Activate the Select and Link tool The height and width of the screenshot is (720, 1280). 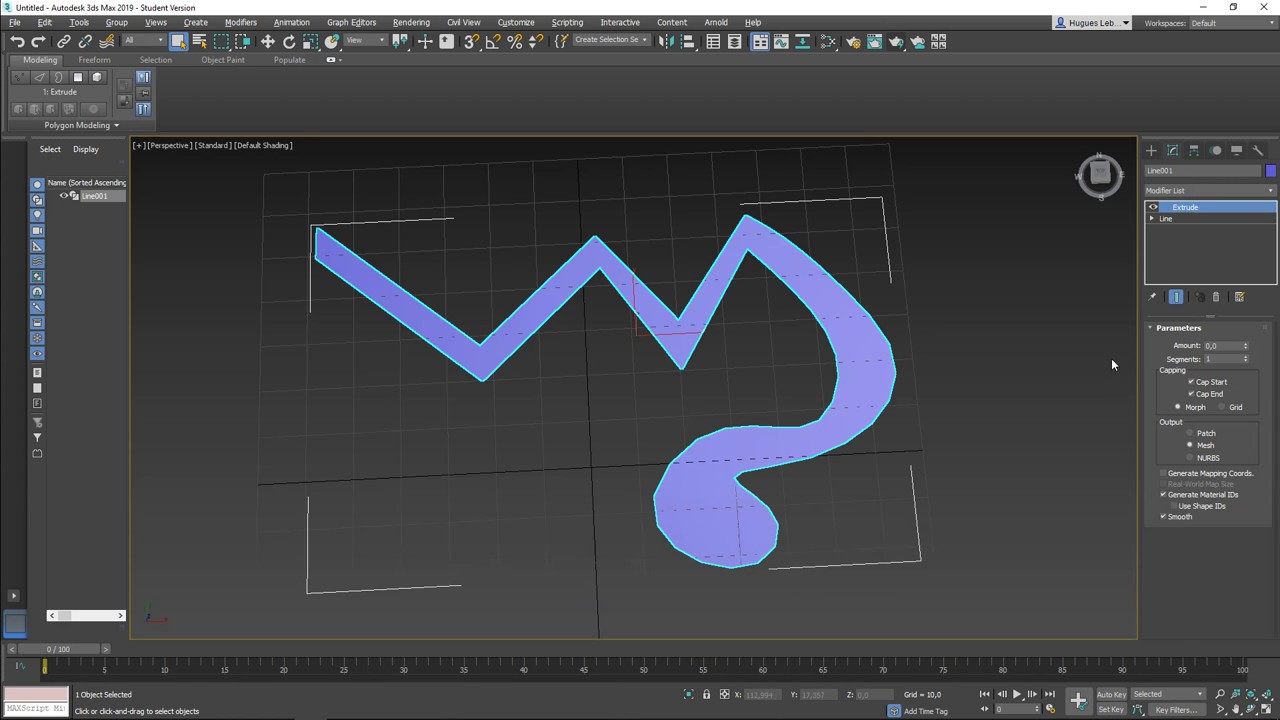64,41
